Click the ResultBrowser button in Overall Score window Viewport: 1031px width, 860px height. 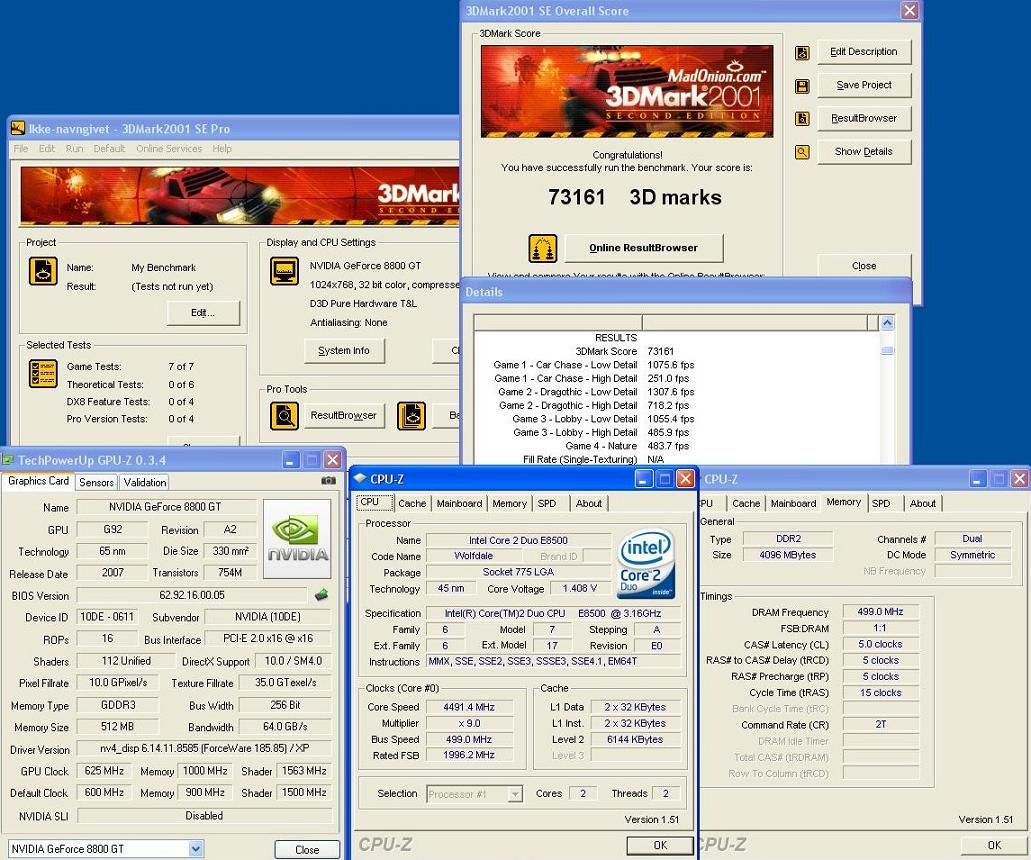[864, 118]
